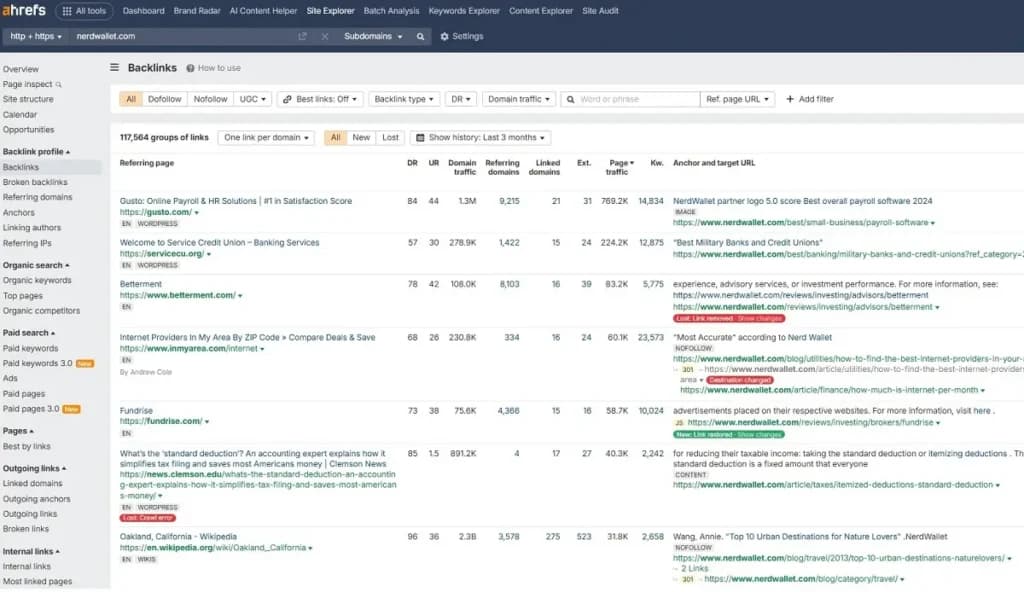Open the Ref. page URL dropdown
Viewport: 1024px width, 592px height.
tap(737, 99)
